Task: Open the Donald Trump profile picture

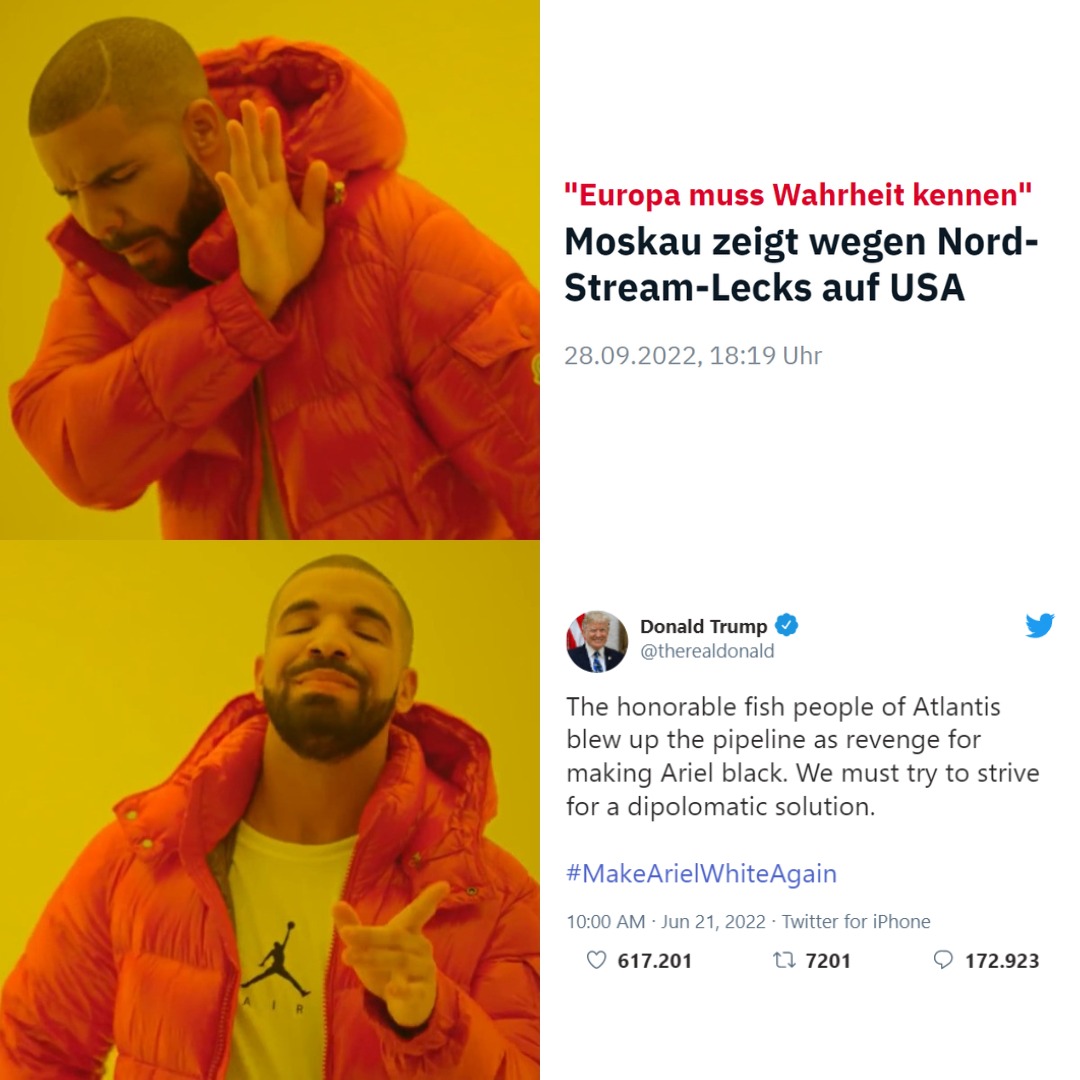Action: [x=597, y=641]
